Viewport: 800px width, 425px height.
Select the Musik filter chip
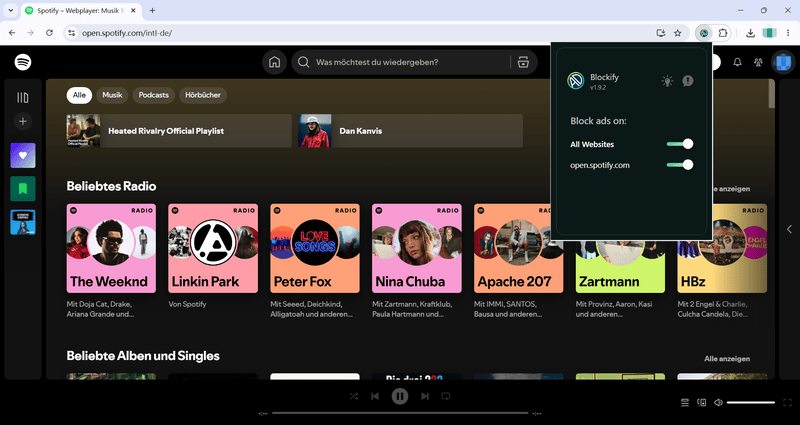click(112, 95)
